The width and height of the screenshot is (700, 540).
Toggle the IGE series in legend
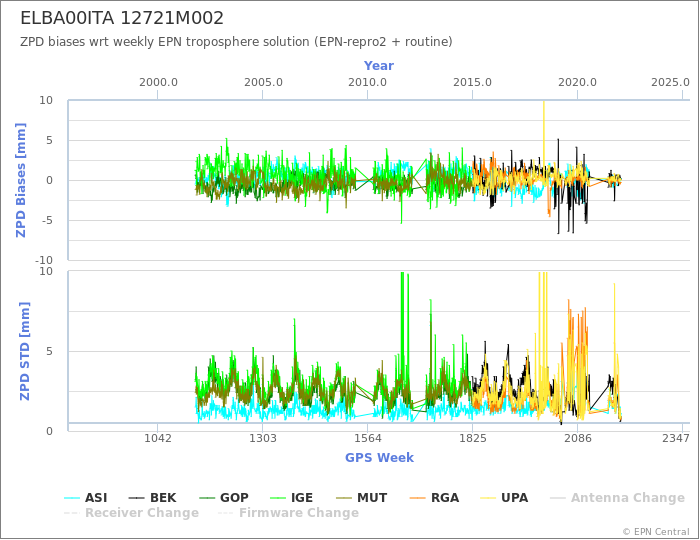pyautogui.click(x=292, y=498)
